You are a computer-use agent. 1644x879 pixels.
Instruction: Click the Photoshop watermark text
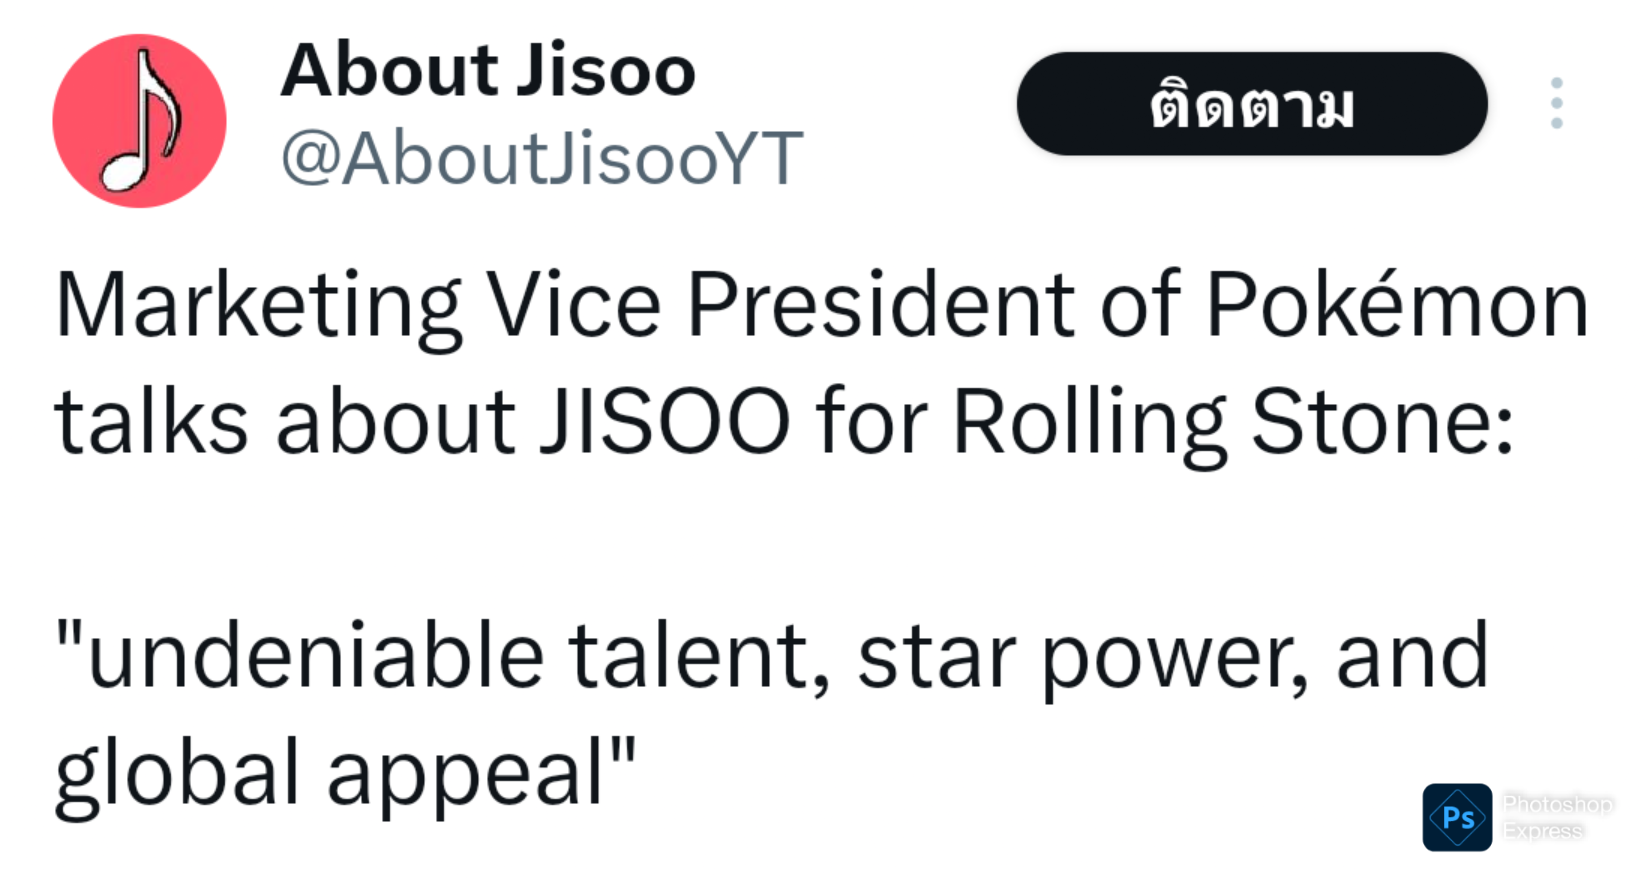pyautogui.click(x=1557, y=804)
